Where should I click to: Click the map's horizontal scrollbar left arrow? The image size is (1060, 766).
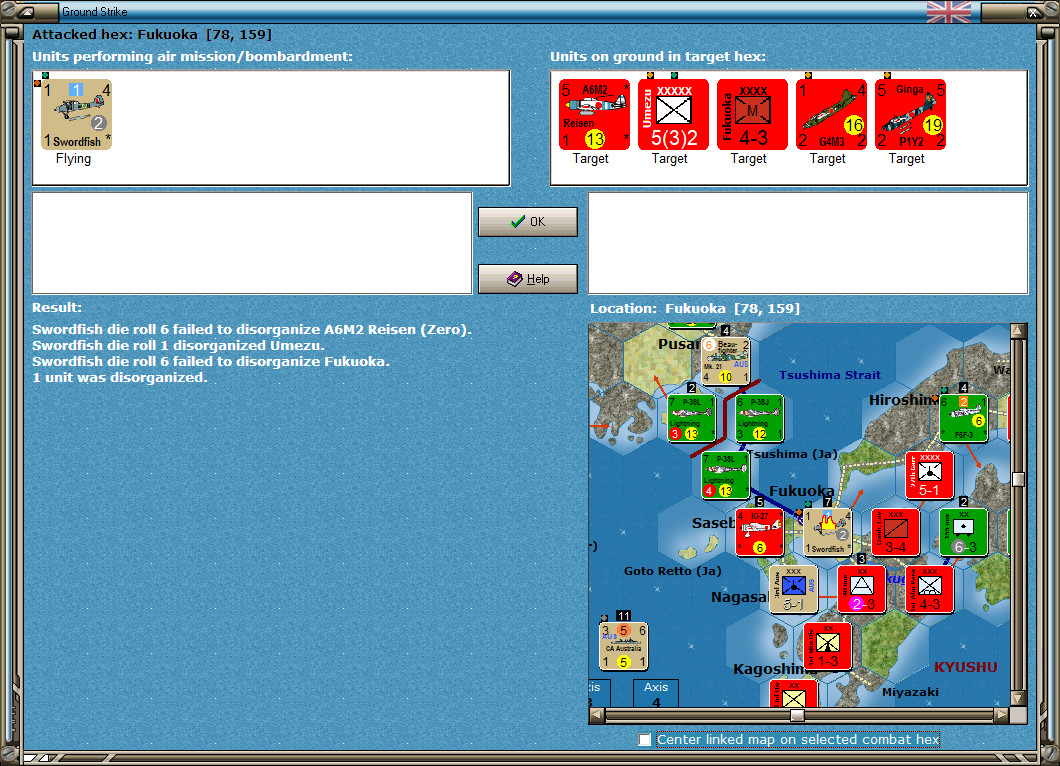click(596, 715)
